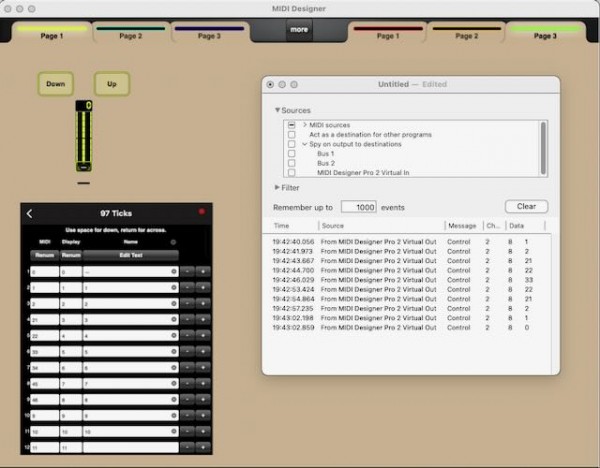Click Renum under the MIDI column
600x468 pixels.
click(x=44, y=255)
